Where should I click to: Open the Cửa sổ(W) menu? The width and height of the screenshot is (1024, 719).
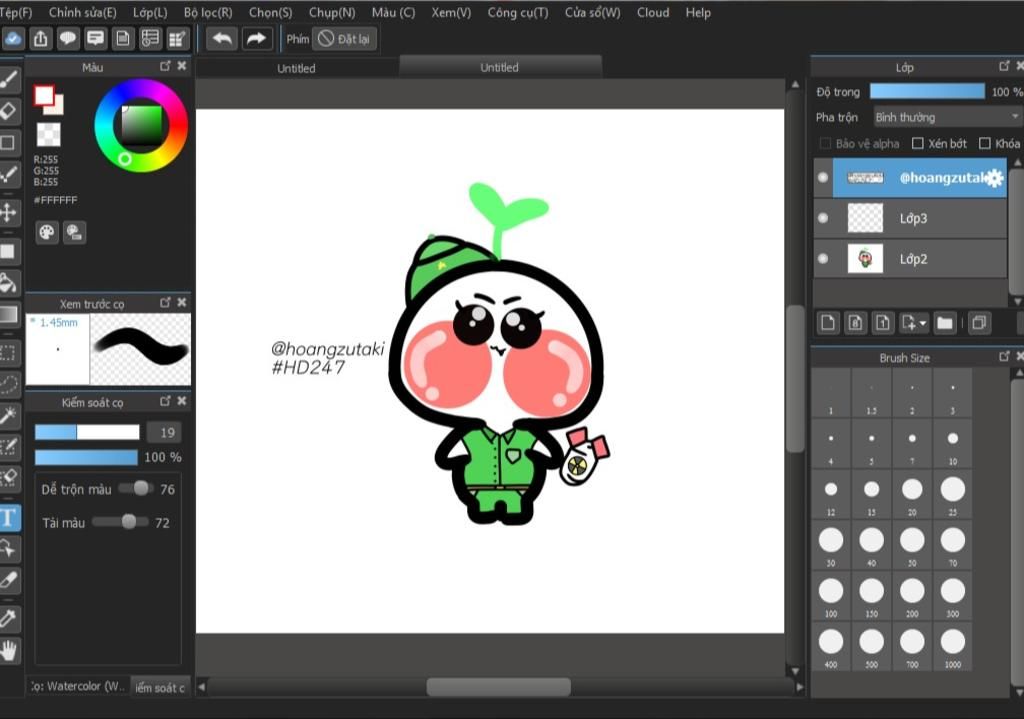tap(592, 12)
